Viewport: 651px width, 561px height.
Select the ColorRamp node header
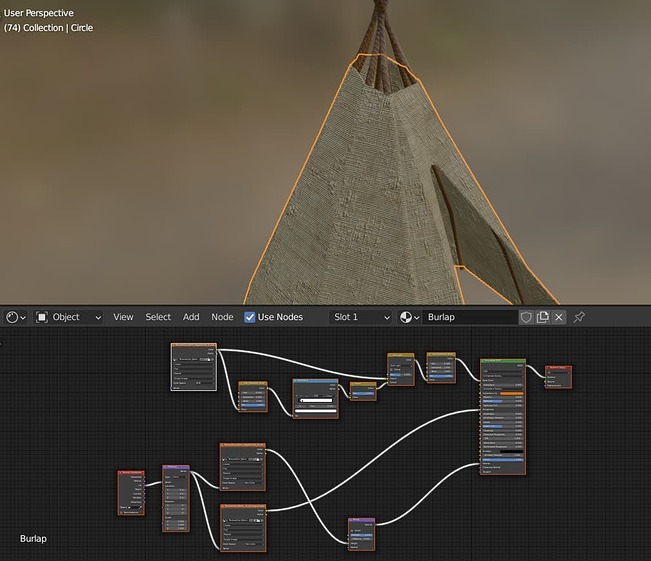pyautogui.click(x=316, y=380)
